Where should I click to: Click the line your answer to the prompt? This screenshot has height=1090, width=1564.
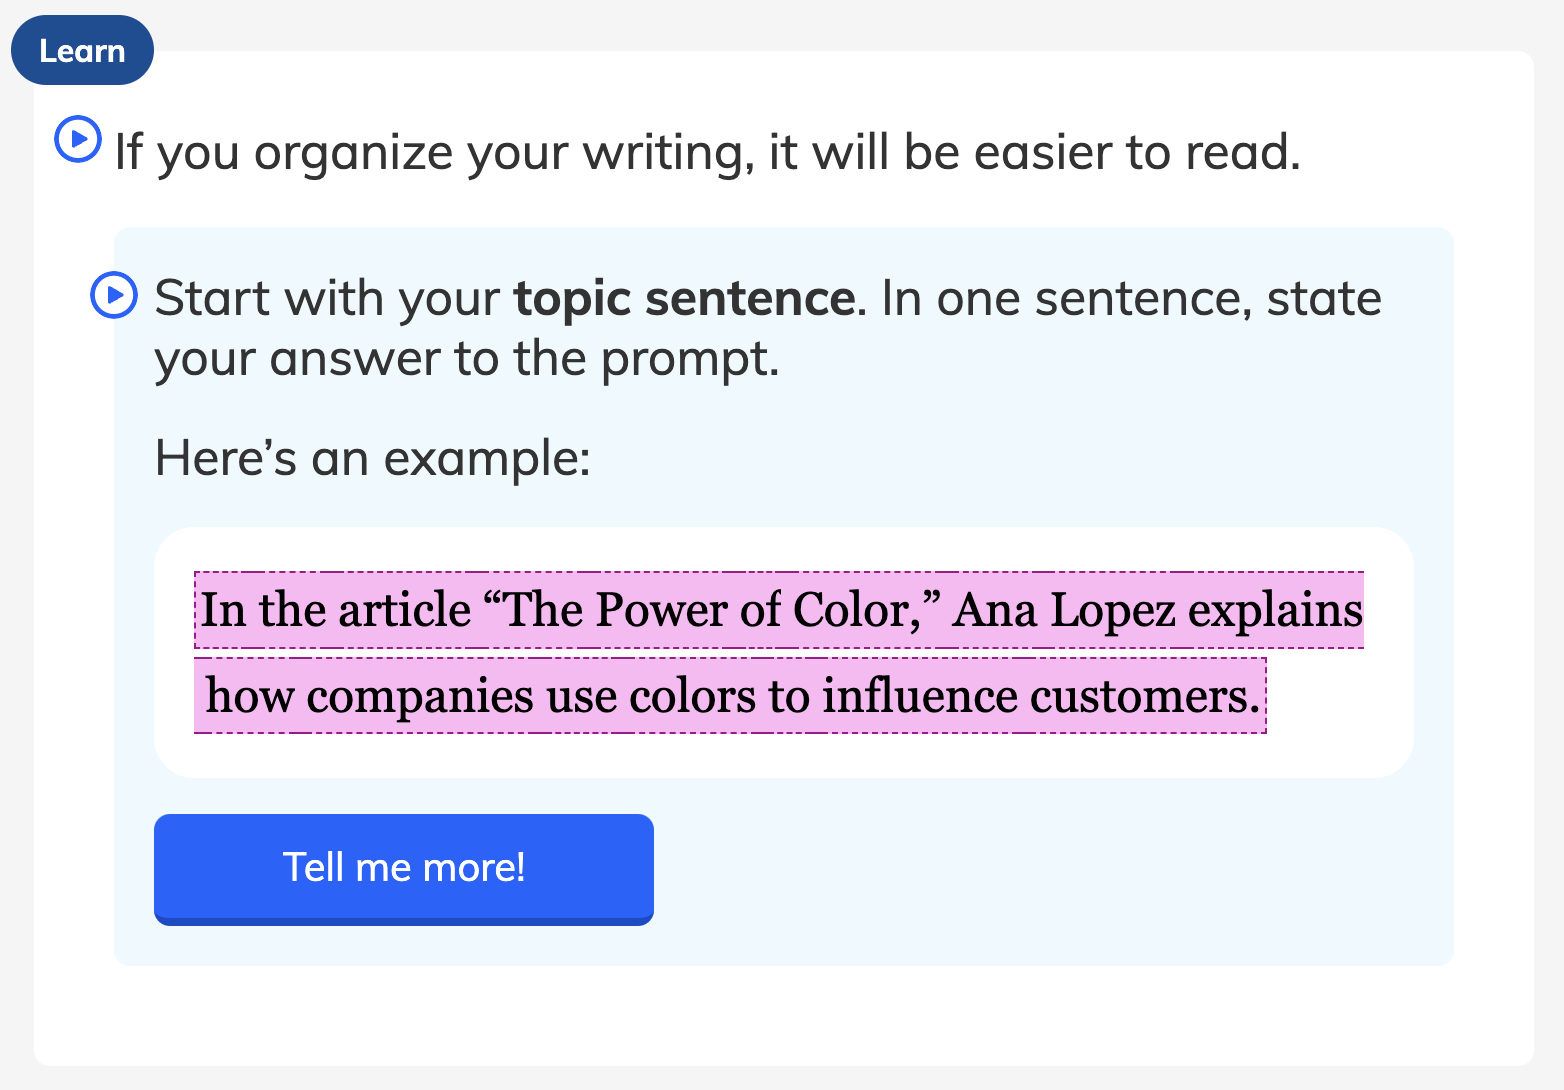point(467,359)
